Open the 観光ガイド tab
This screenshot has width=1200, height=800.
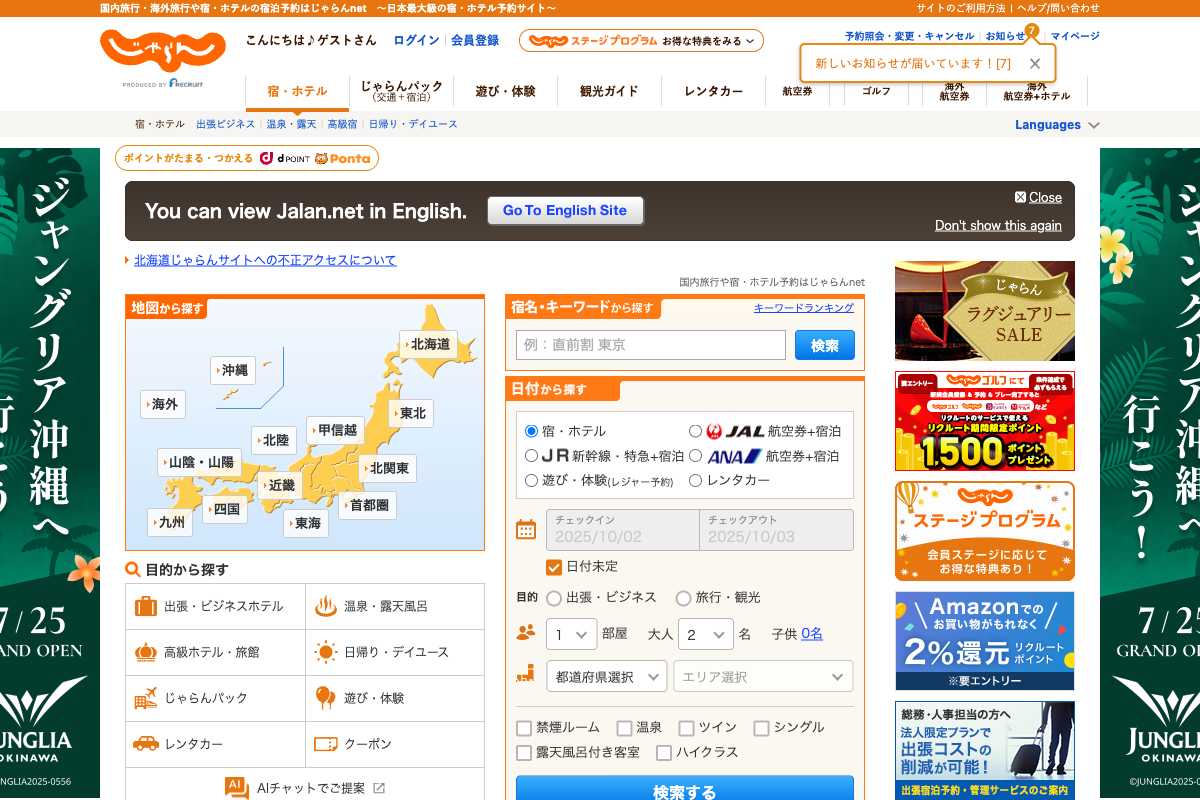608,91
